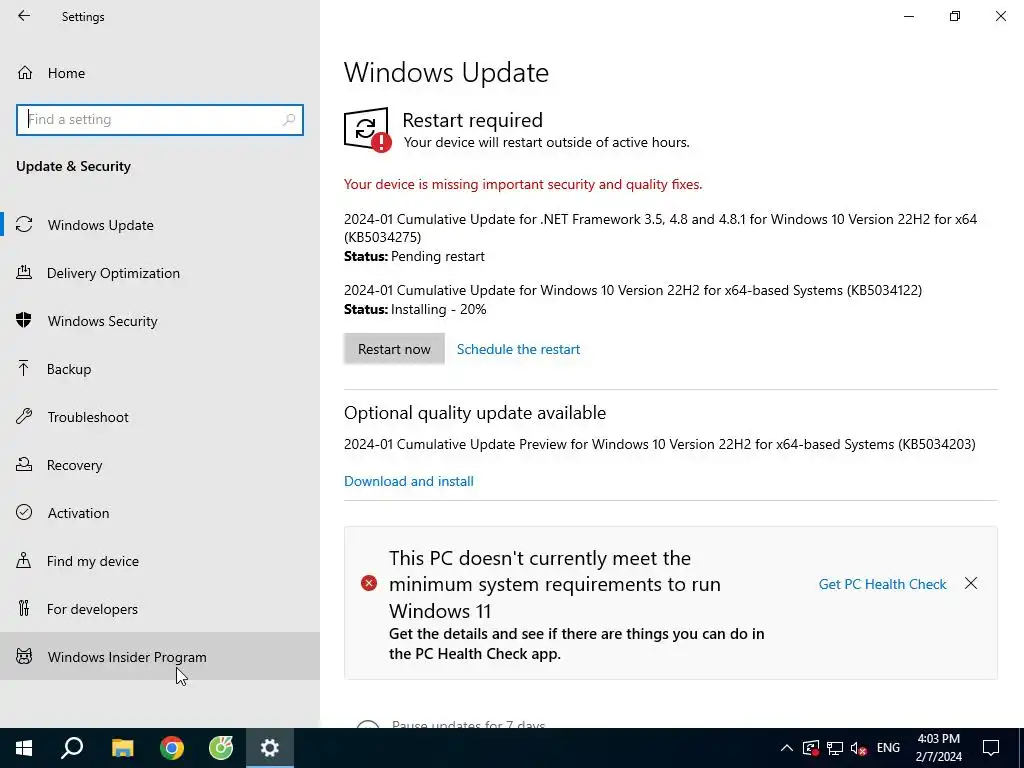The height and width of the screenshot is (768, 1024).
Task: Open the Get PC Health Check link
Action: pos(882,584)
